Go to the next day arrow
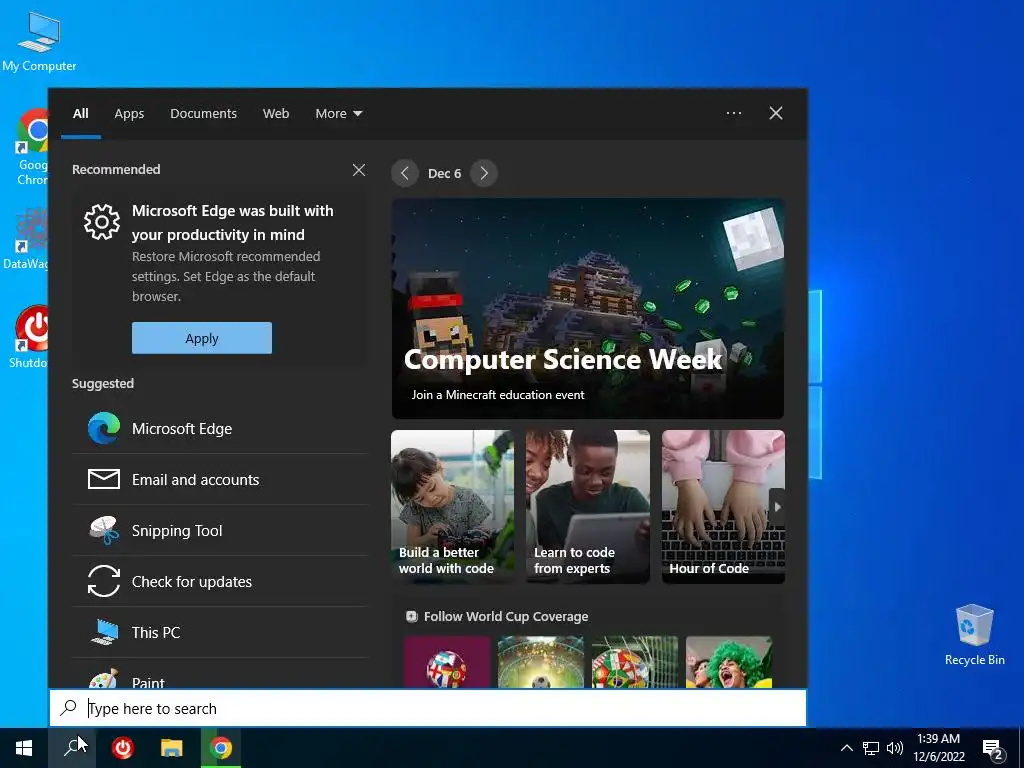Screen dimensions: 1024x768 tap(484, 173)
